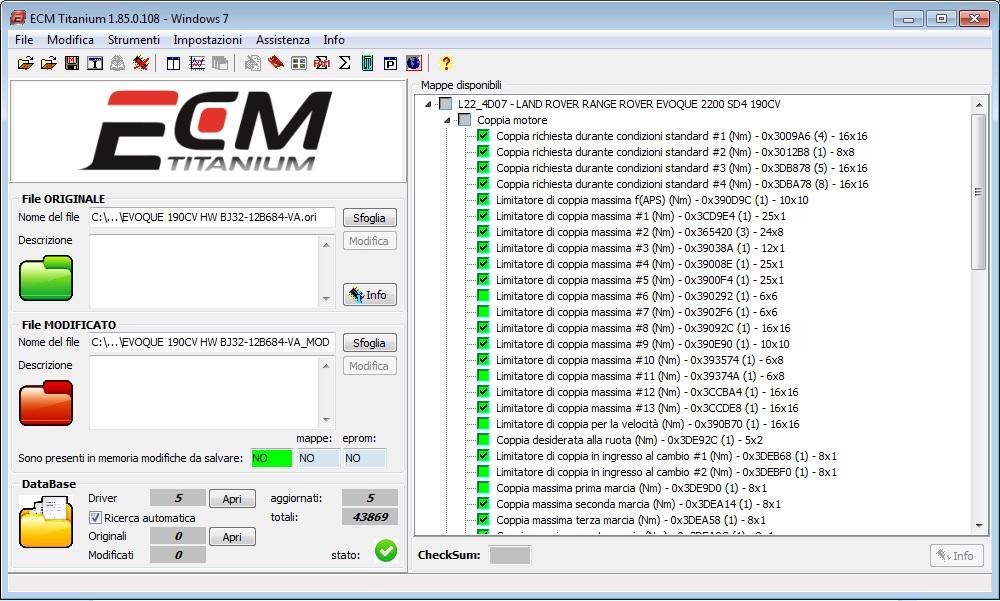Click Info button in File ORIGINALE section
Image resolution: width=1000 pixels, height=601 pixels.
point(369,295)
